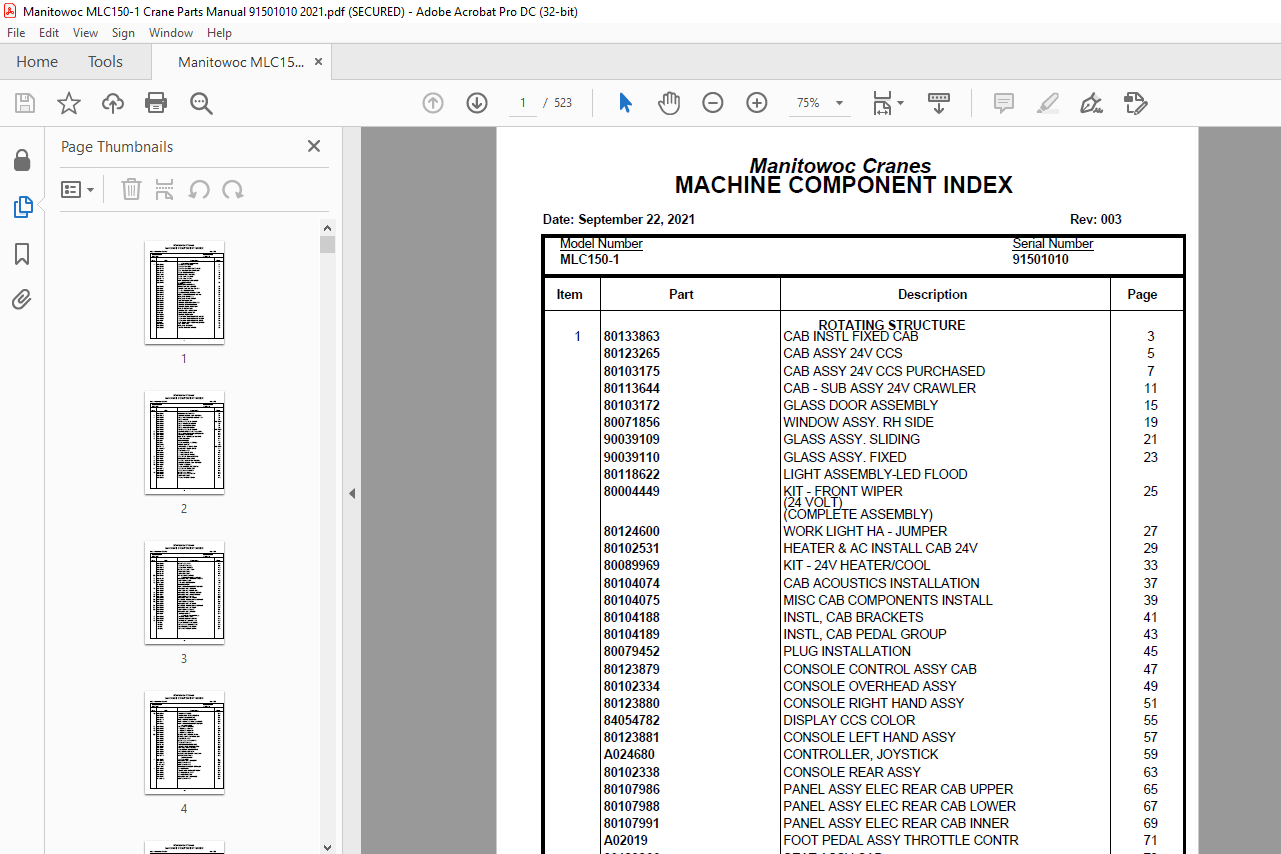The height and width of the screenshot is (854, 1281).
Task: Rotate pages clockwise icon
Action: 233,189
